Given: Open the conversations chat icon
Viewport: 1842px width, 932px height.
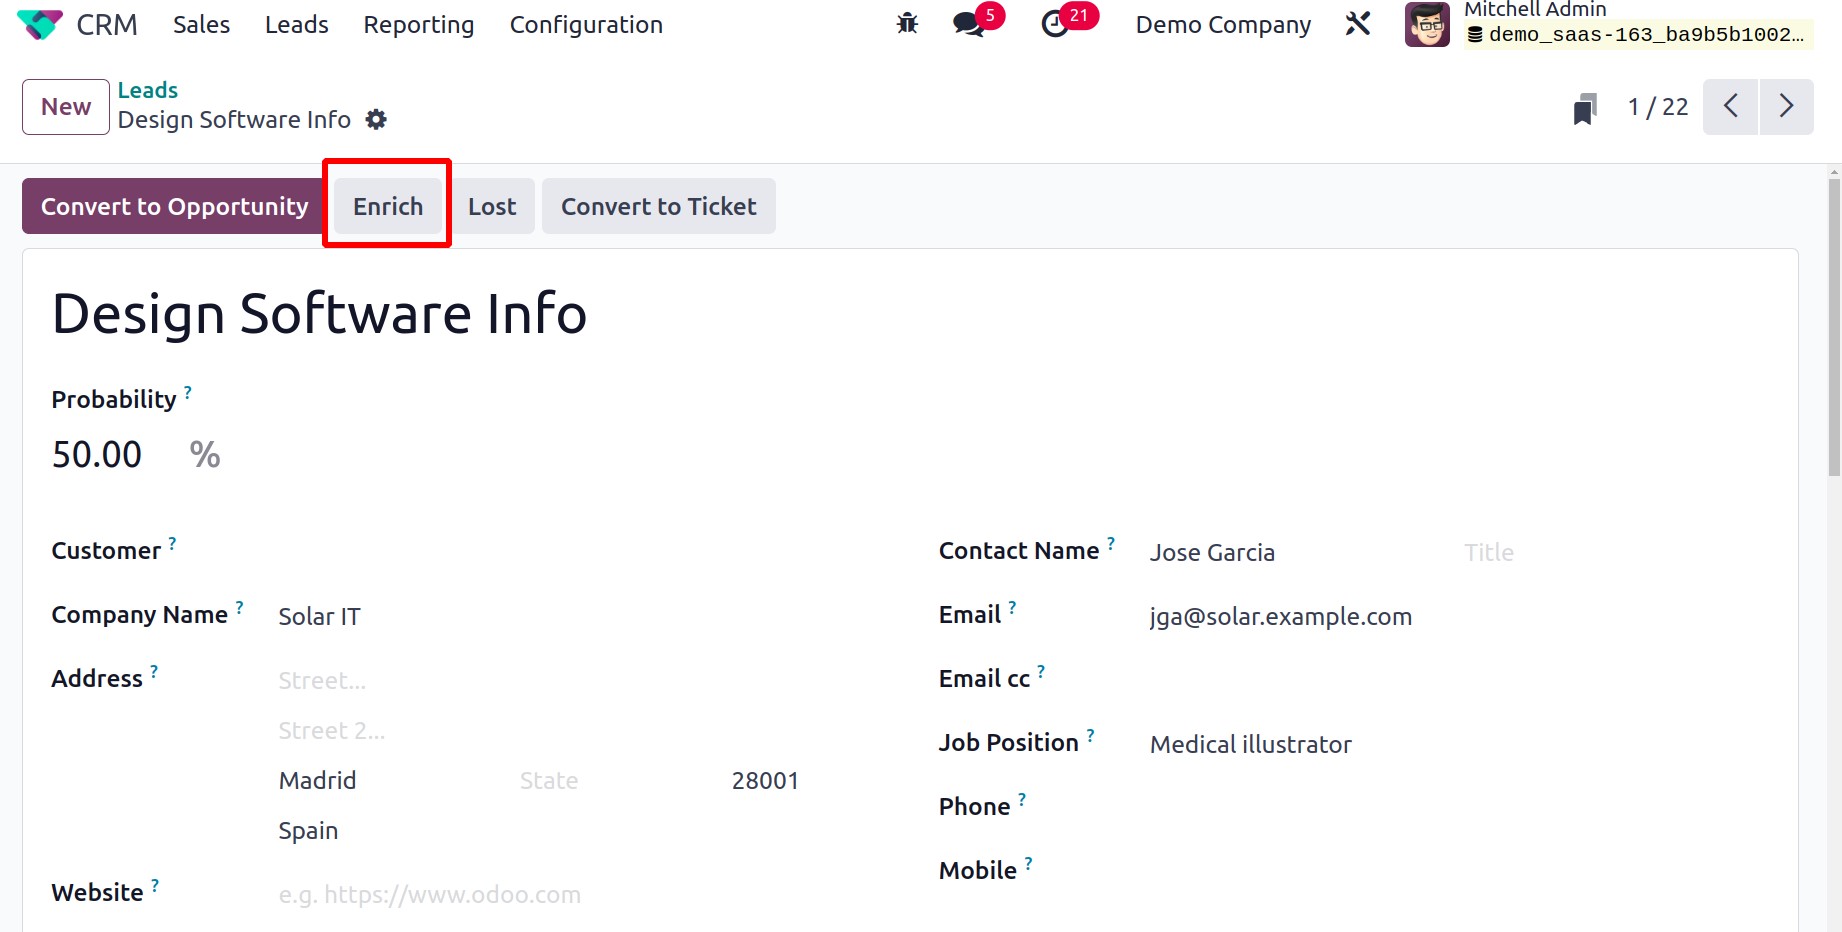Looking at the screenshot, I should point(968,24).
